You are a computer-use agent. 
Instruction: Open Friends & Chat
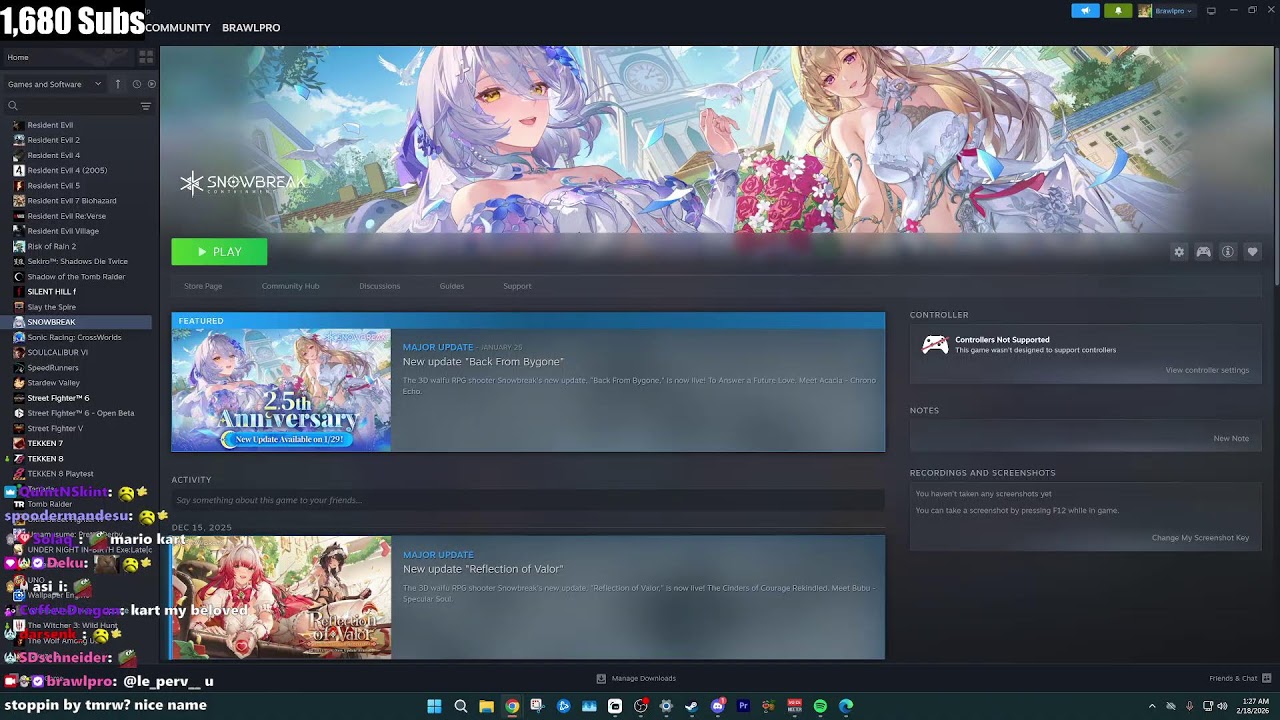(1239, 678)
